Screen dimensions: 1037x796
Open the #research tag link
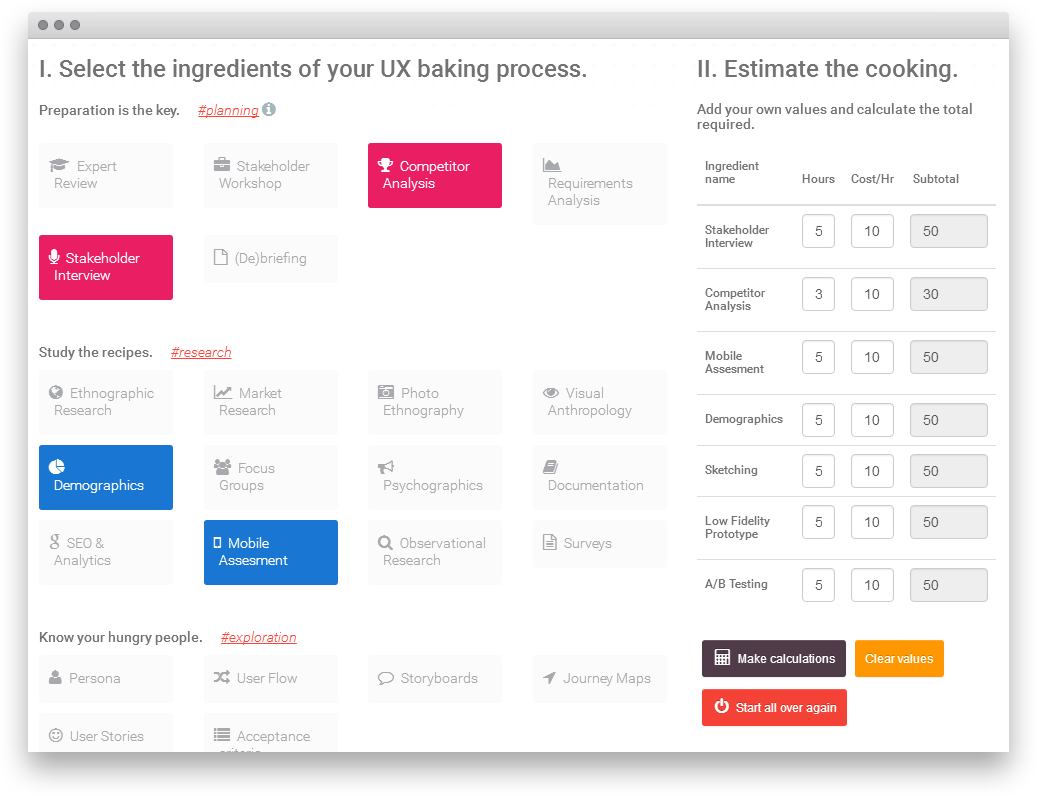tap(201, 353)
